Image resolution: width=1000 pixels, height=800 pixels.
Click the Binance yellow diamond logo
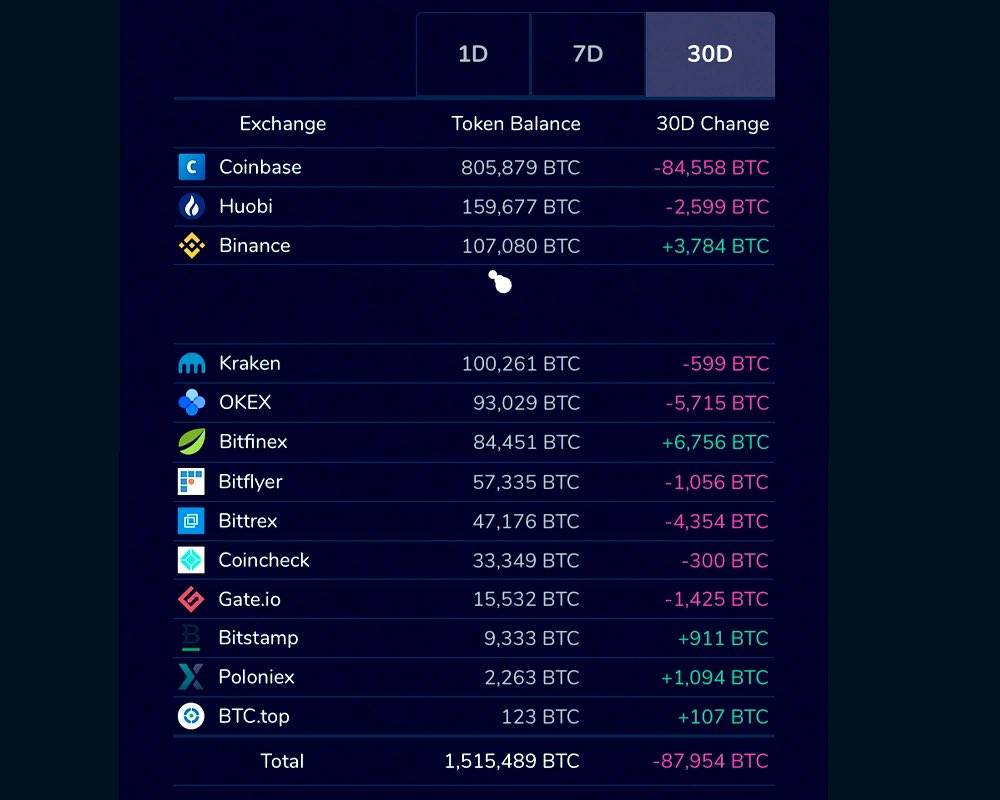point(191,246)
